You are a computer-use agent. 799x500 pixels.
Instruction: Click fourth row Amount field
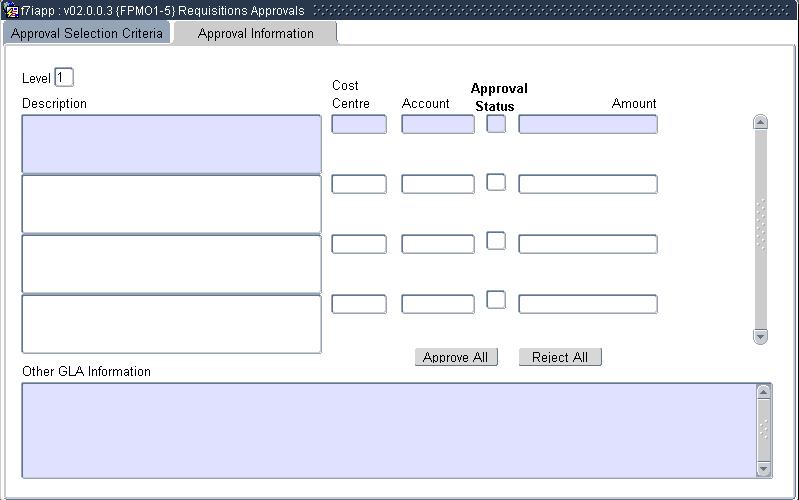click(588, 304)
